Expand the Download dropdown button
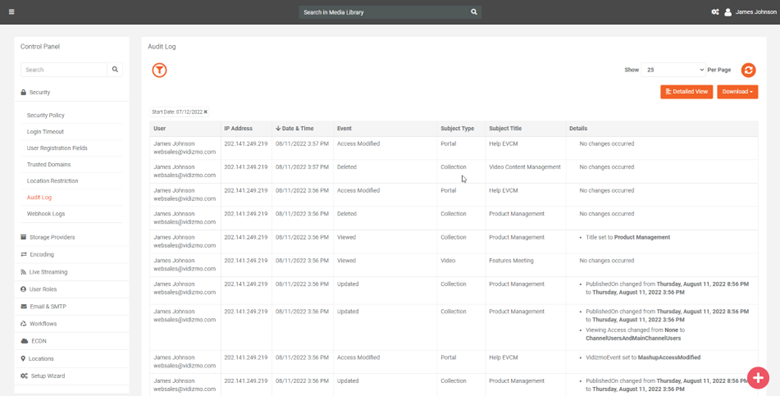The height and width of the screenshot is (396, 780). point(737,92)
